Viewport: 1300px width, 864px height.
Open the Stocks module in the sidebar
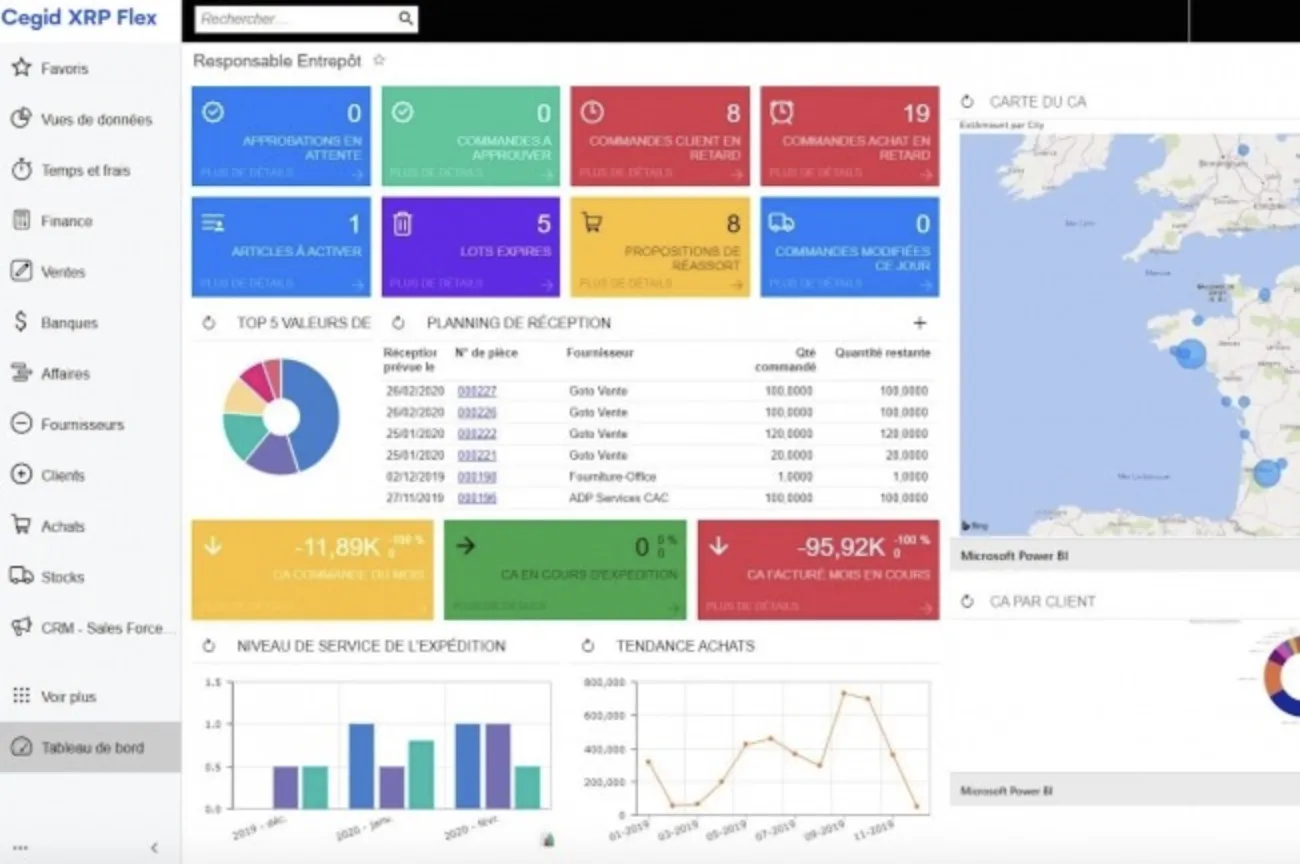coord(63,576)
